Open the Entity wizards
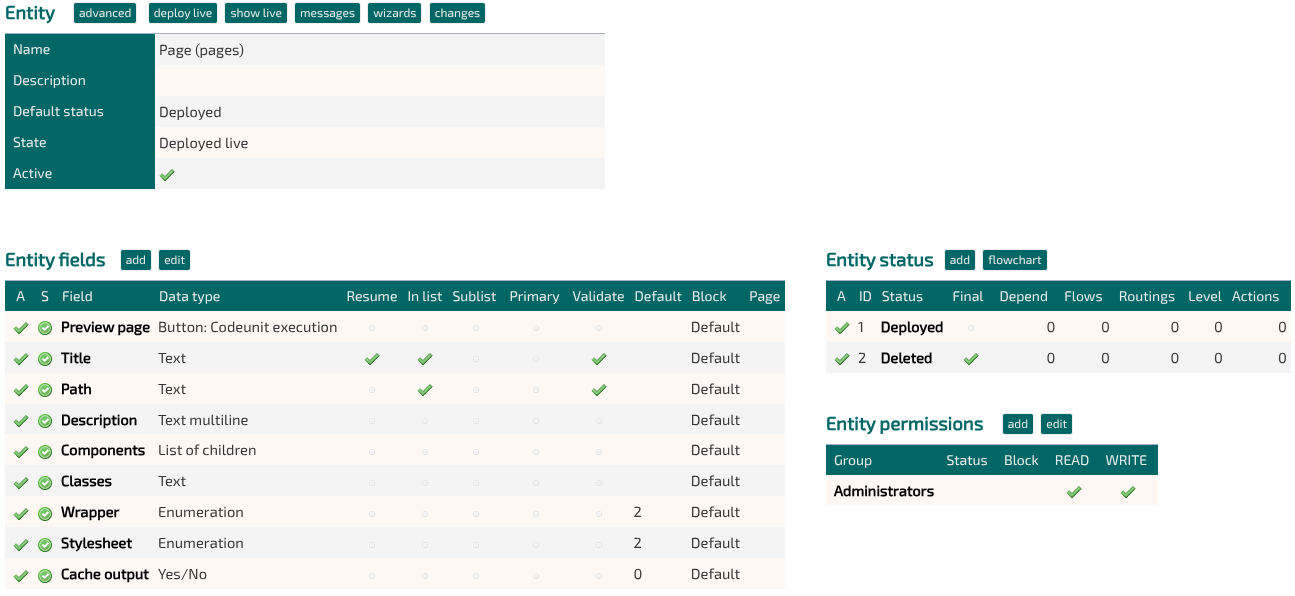This screenshot has width=1295, height=596. pyautogui.click(x=395, y=13)
